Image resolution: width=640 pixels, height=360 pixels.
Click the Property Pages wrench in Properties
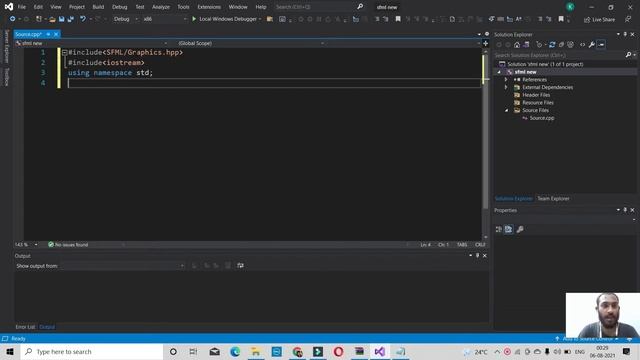click(520, 229)
